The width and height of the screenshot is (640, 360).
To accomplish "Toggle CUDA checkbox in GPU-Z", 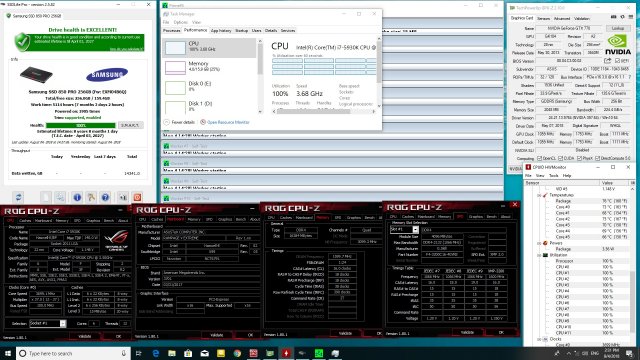I will click(x=560, y=158).
